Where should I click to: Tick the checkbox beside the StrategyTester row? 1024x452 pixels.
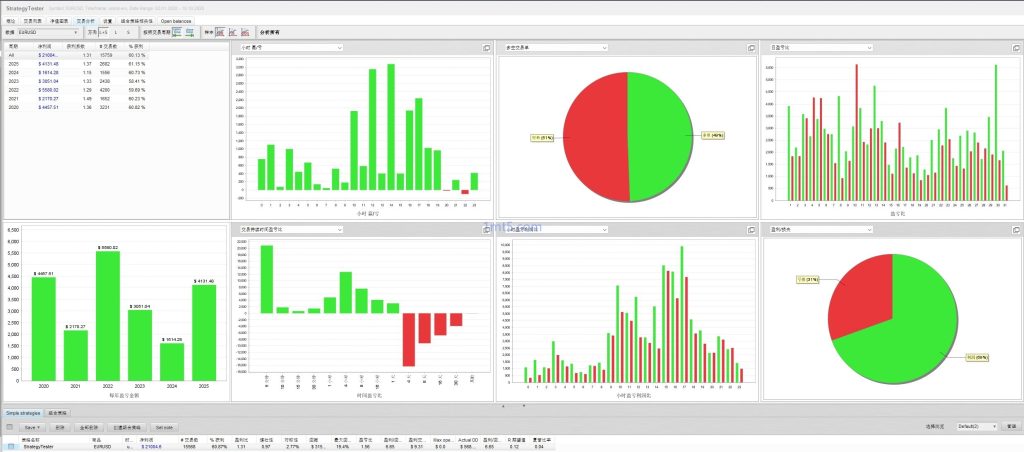click(11, 446)
